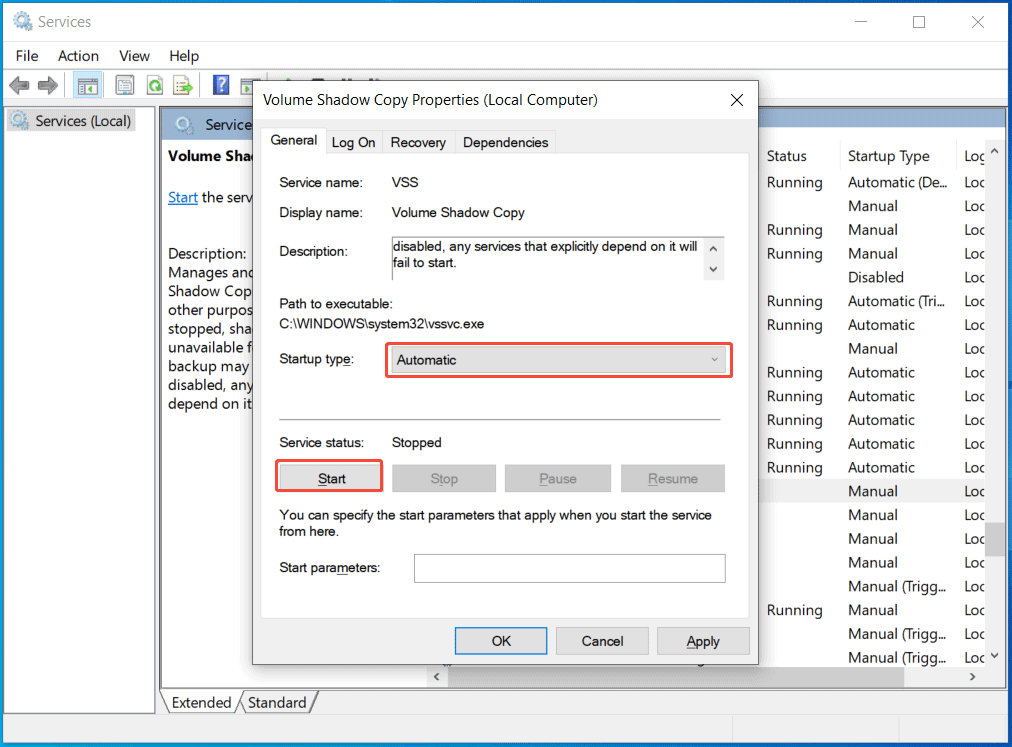Switch to the Dependencies tab
Image resolution: width=1012 pixels, height=747 pixels.
point(505,142)
